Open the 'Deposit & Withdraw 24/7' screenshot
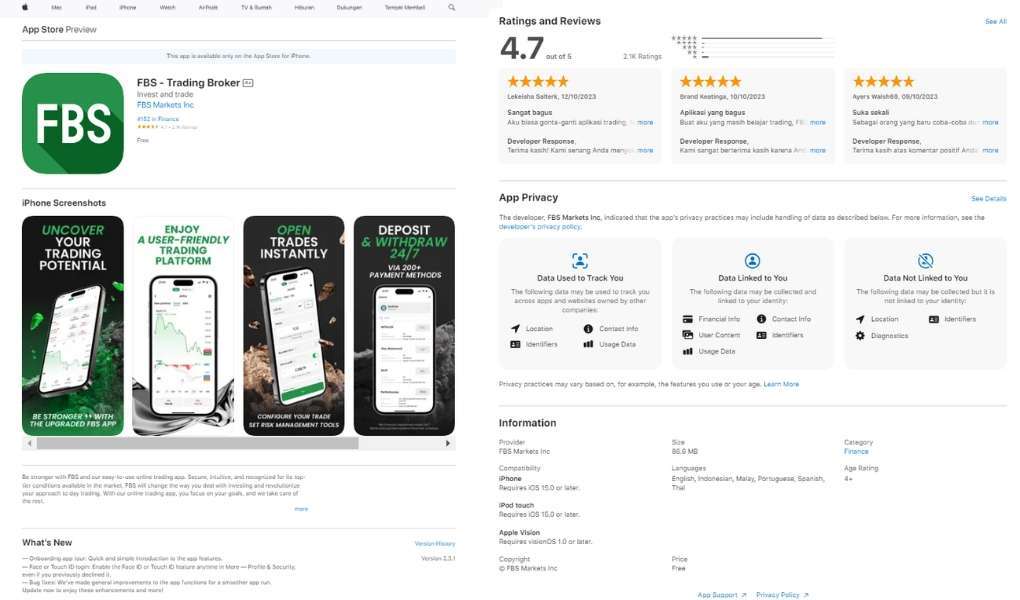Screen dimensions: 1020x600 click(404, 325)
